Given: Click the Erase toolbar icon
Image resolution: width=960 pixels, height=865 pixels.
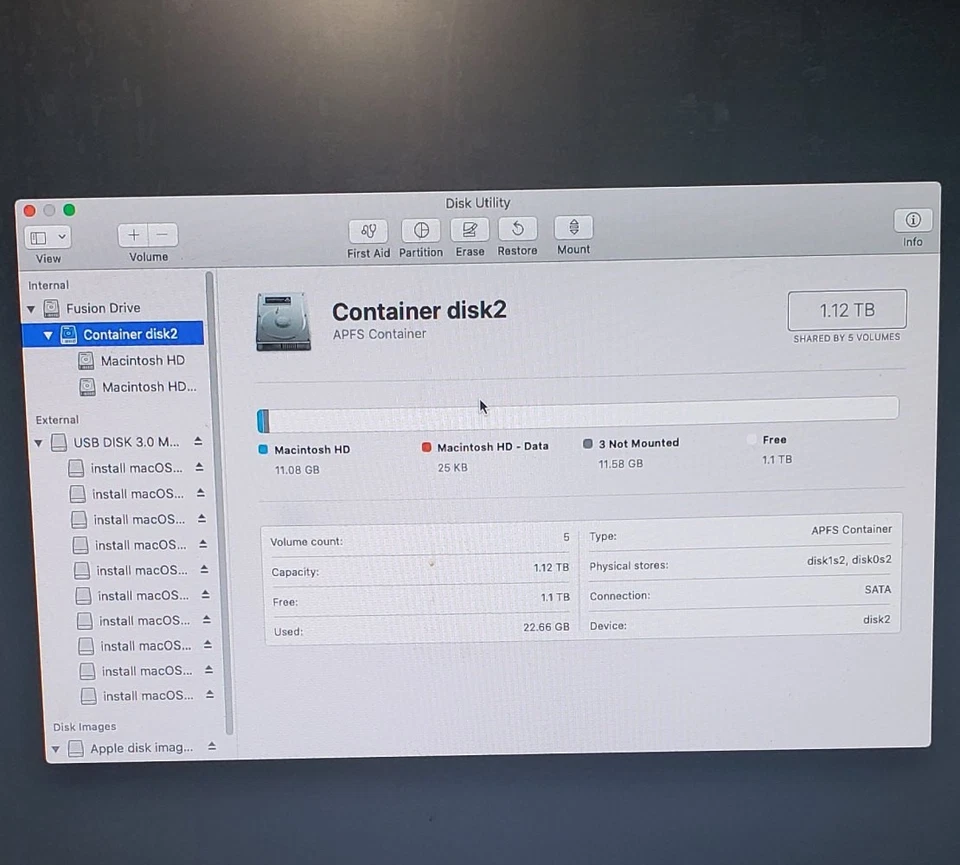Looking at the screenshot, I should tap(469, 229).
